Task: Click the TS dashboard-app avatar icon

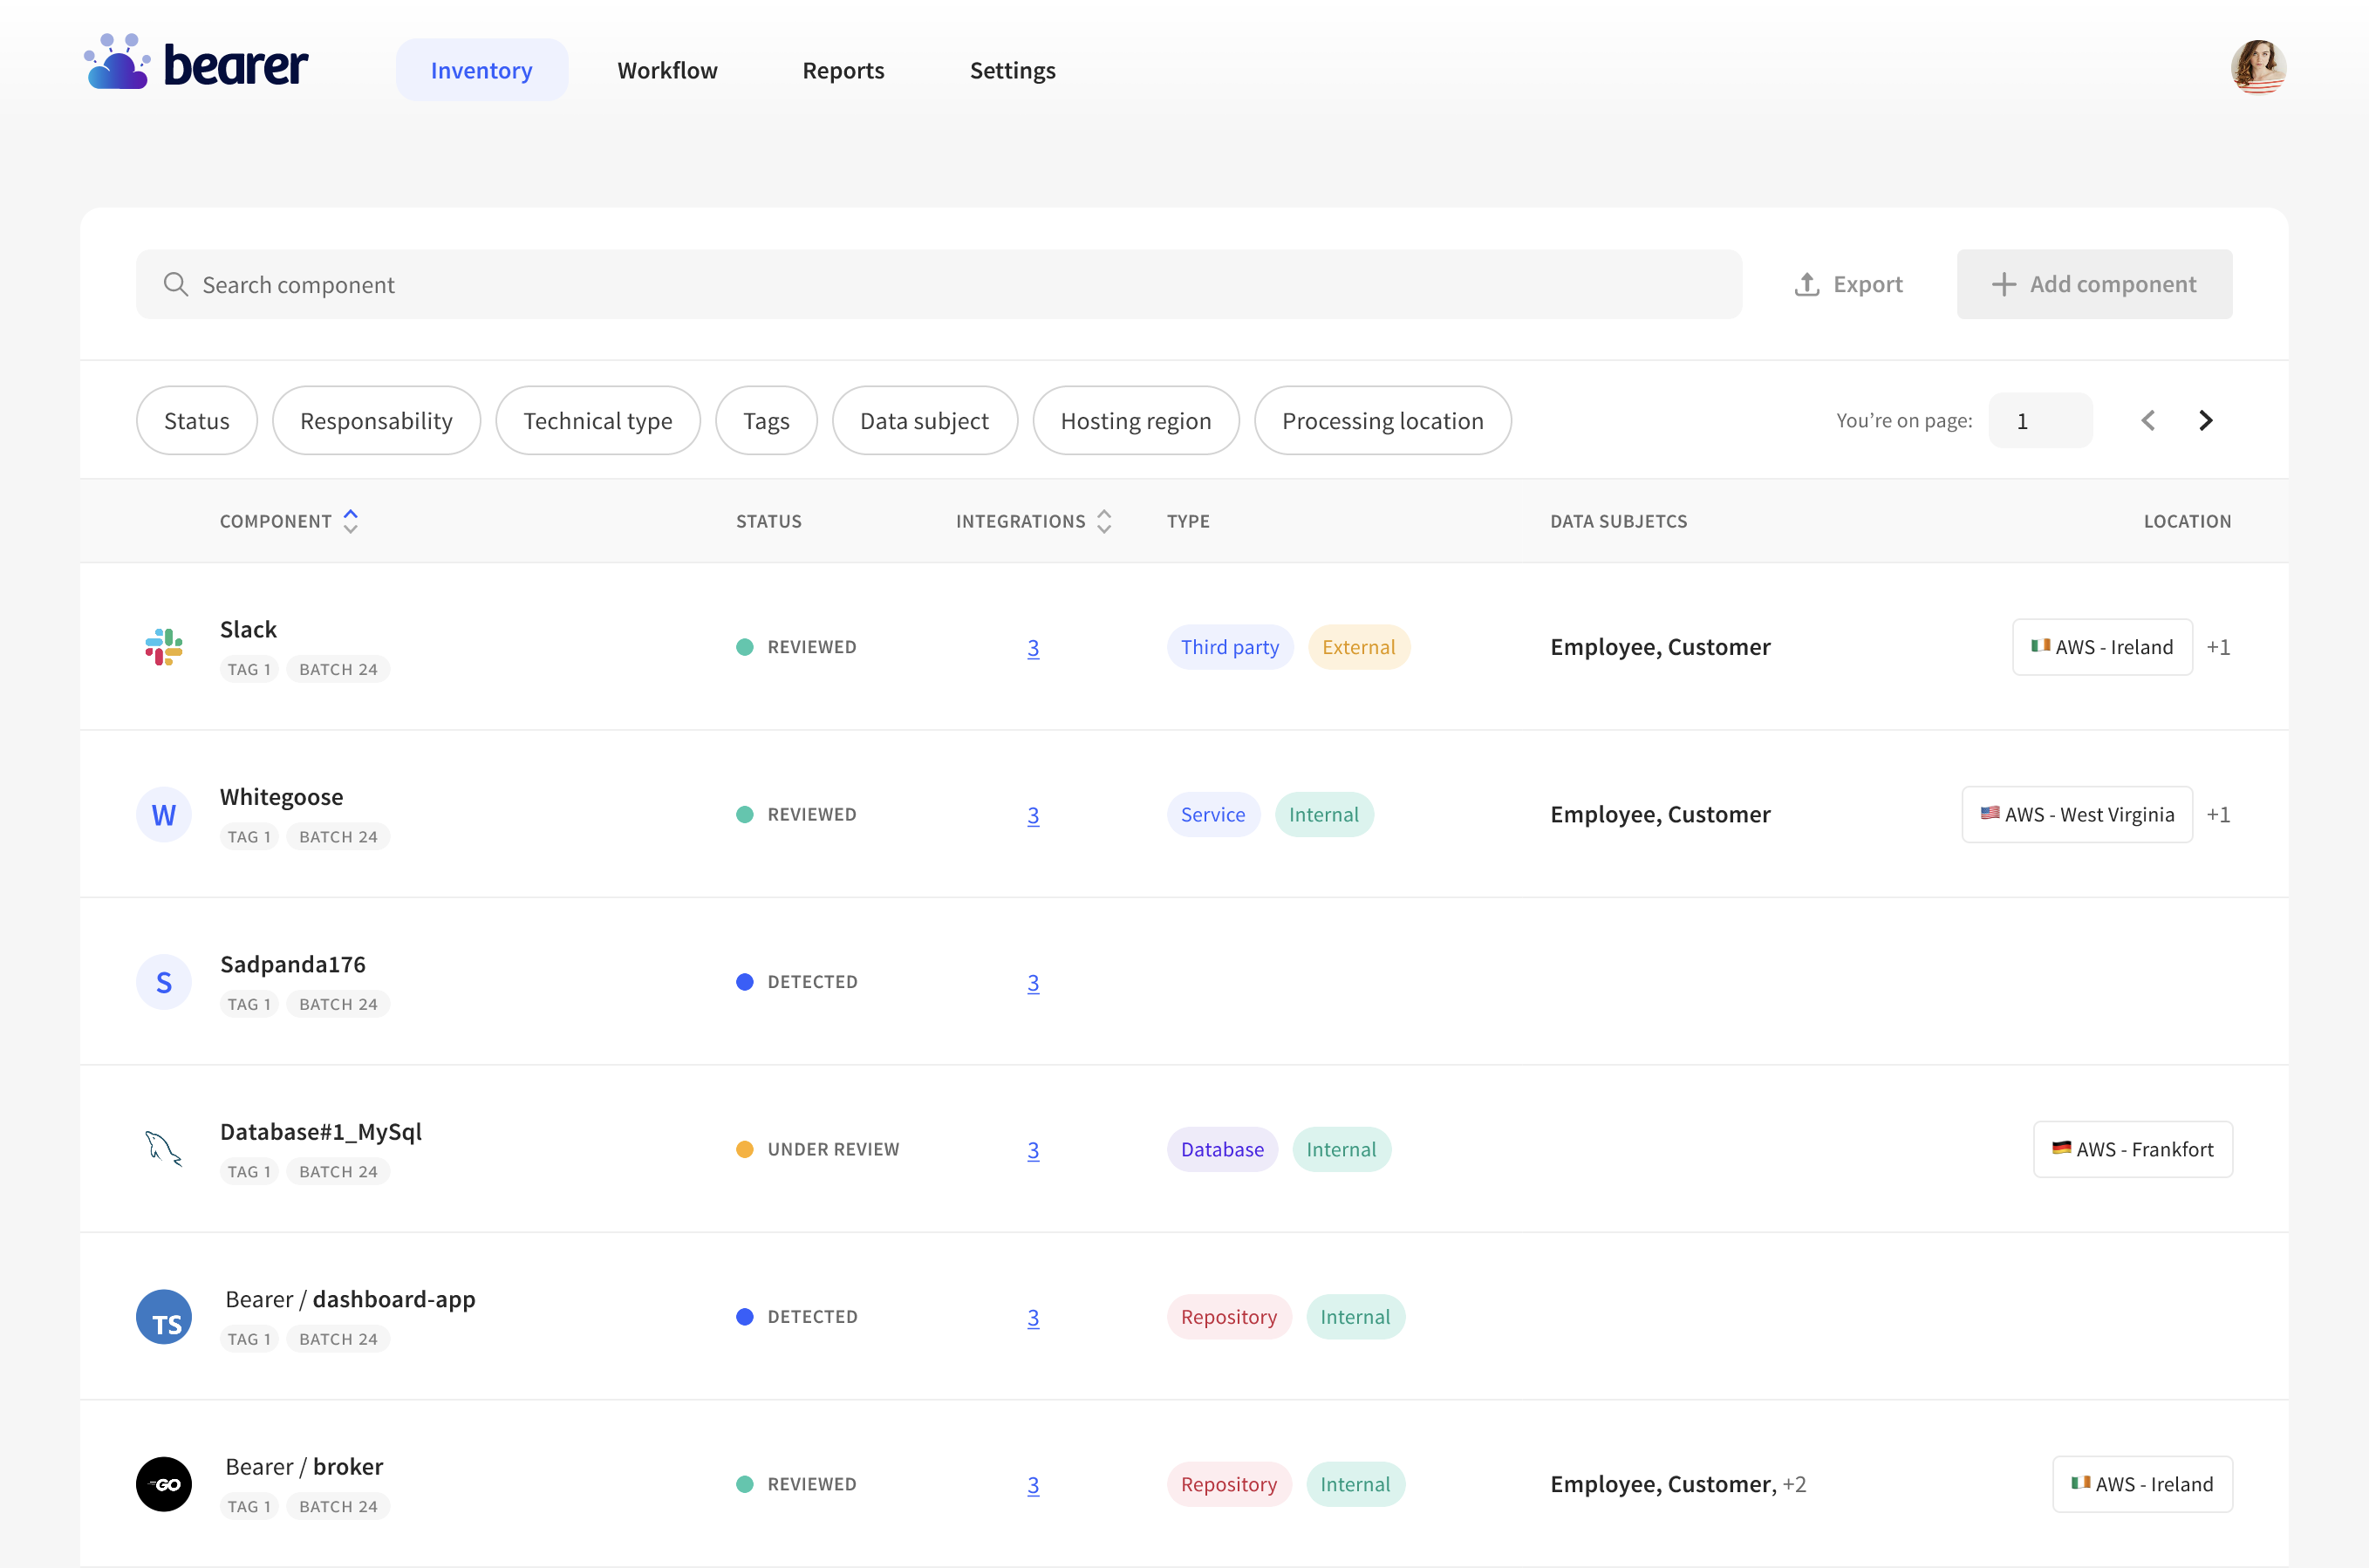Action: [x=164, y=1316]
